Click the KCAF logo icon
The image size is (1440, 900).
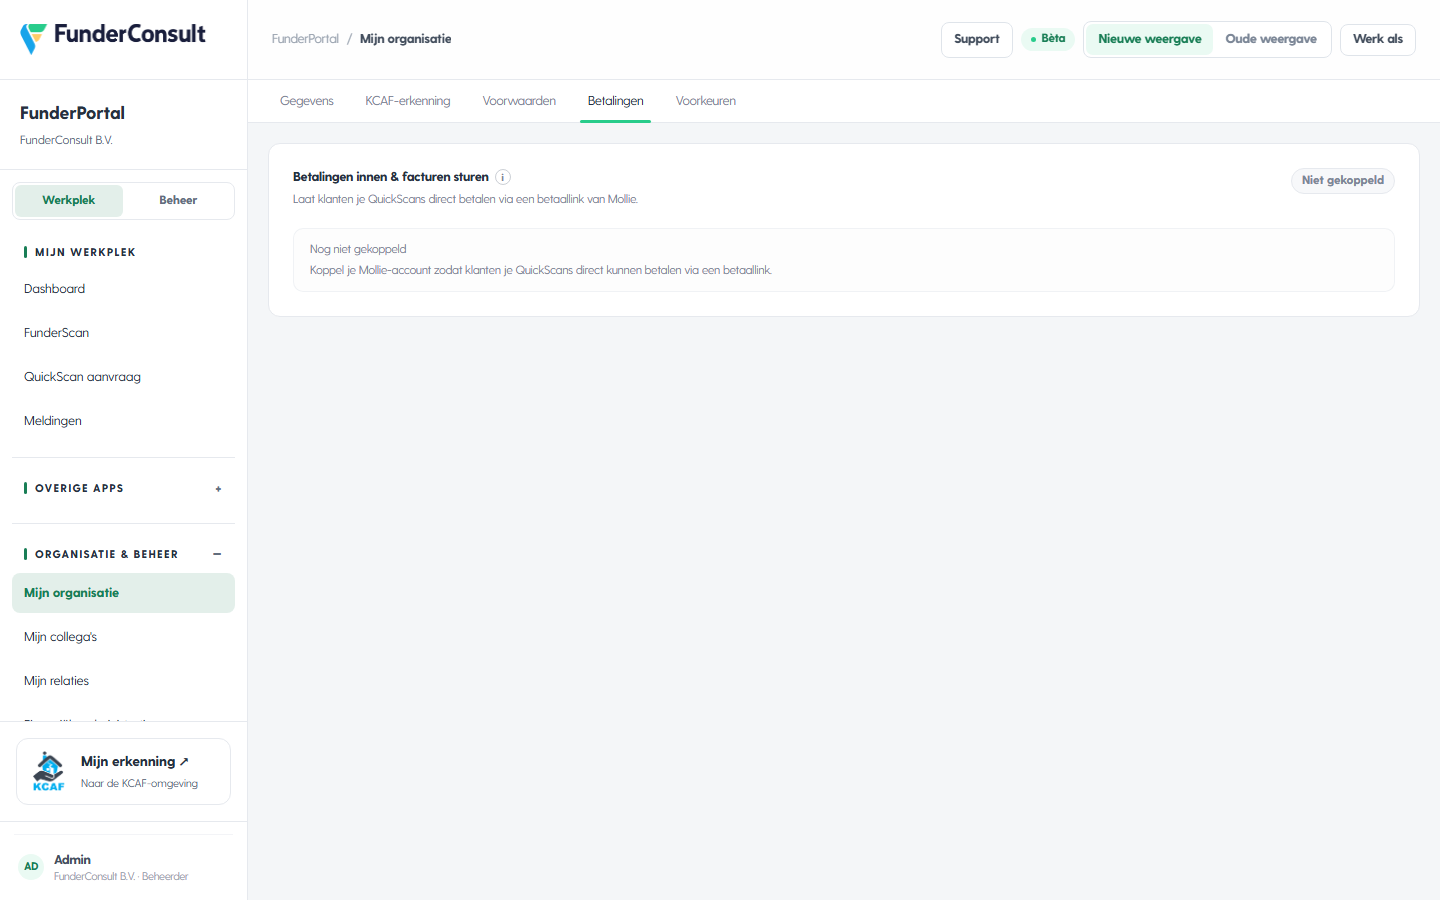click(x=48, y=772)
